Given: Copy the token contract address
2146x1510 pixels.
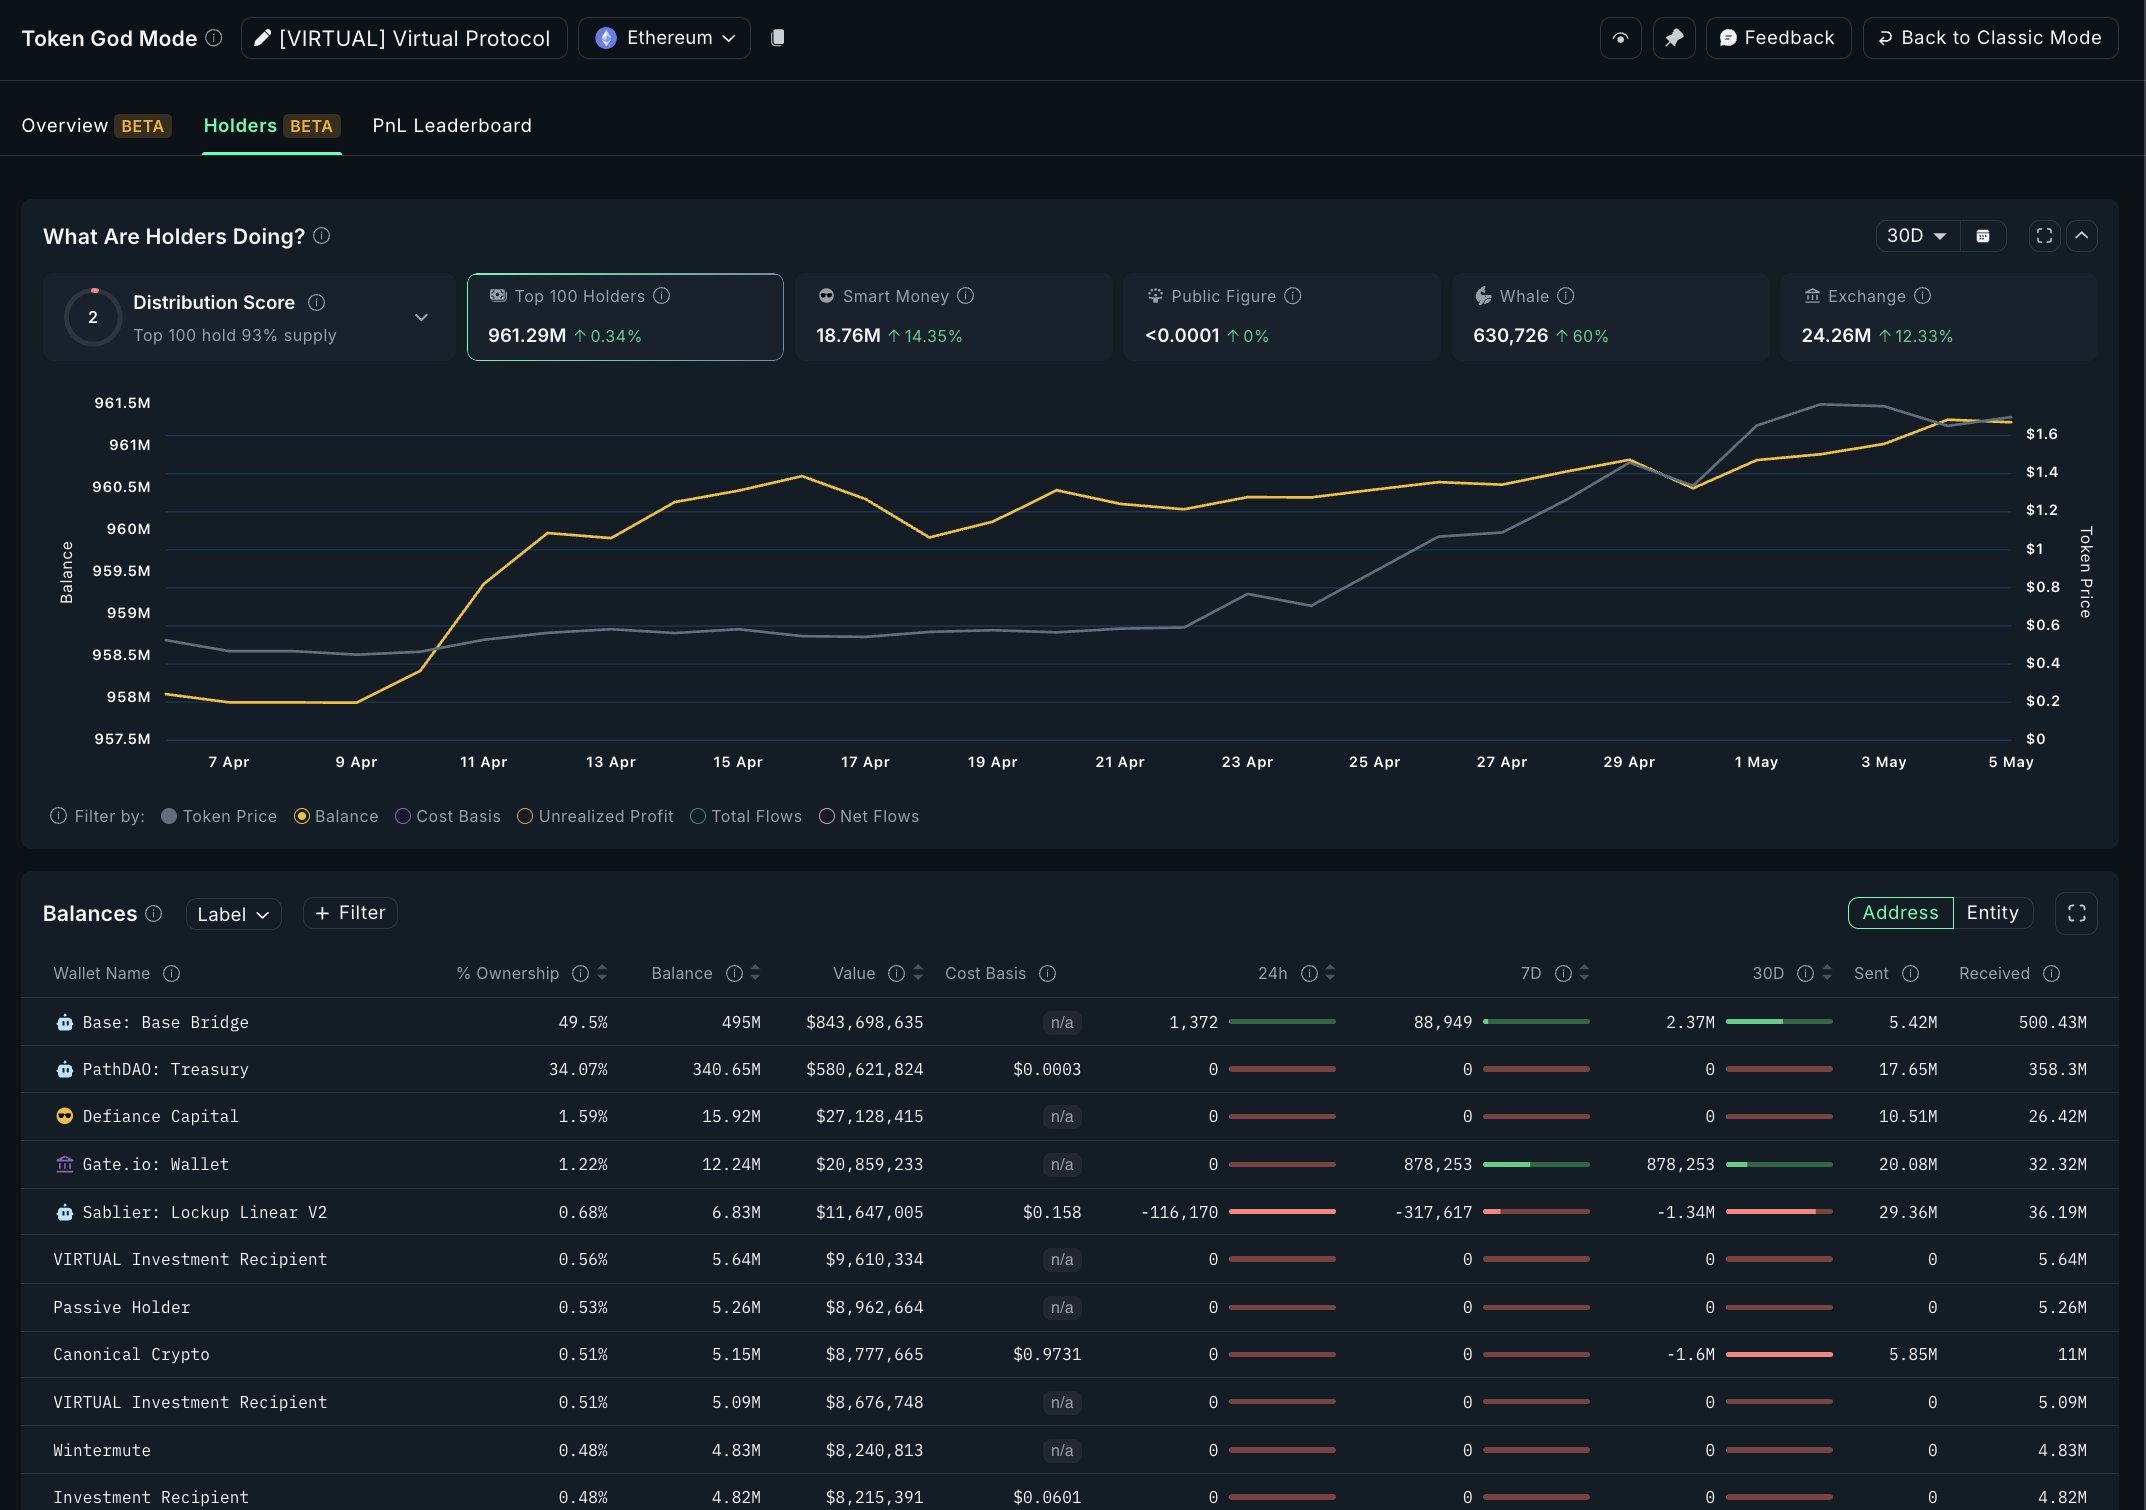Looking at the screenshot, I should 777,37.
